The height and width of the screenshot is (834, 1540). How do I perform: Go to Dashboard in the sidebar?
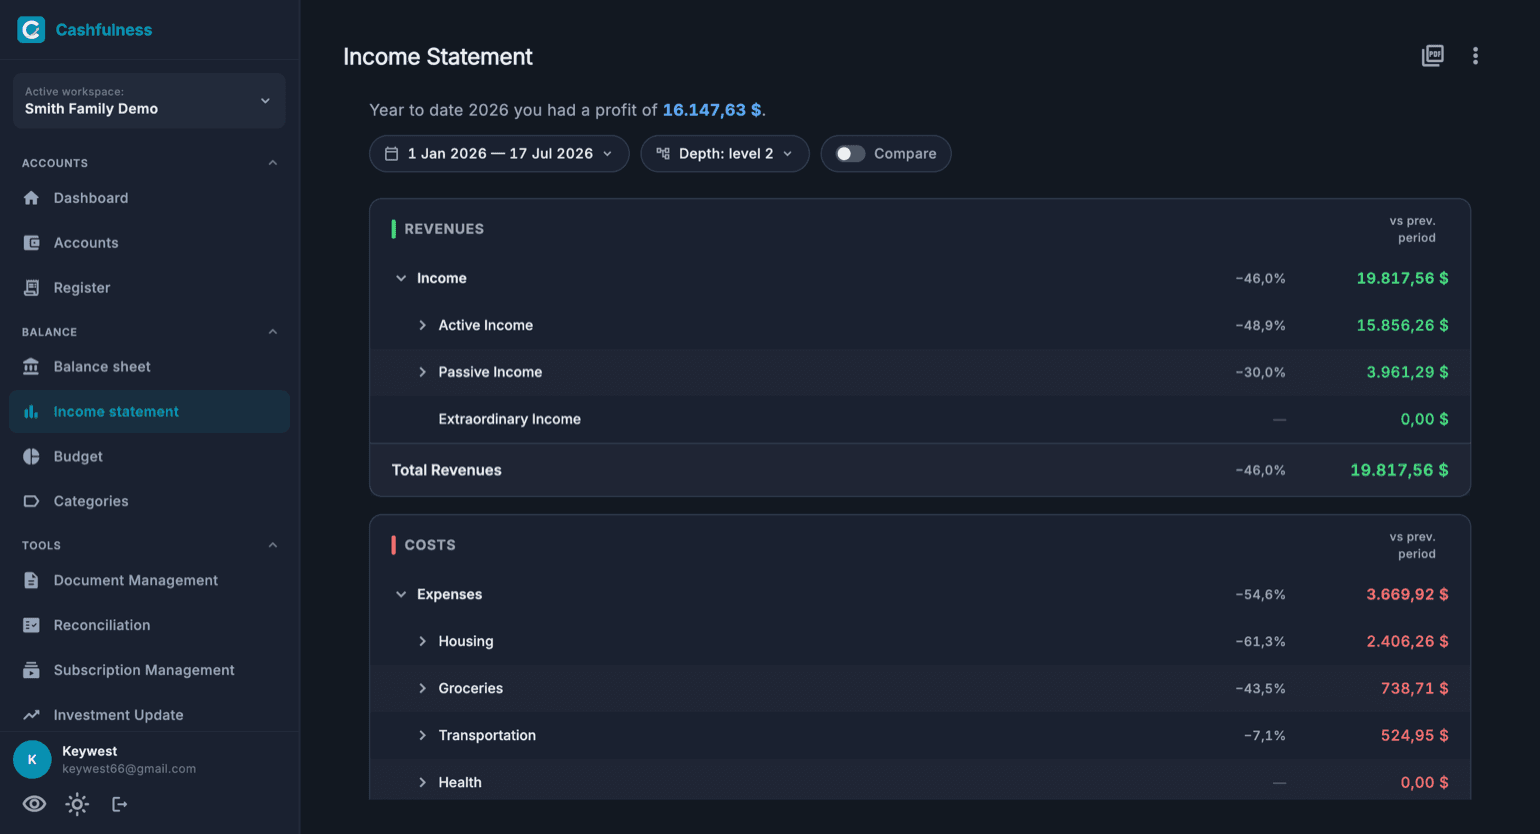(x=149, y=198)
